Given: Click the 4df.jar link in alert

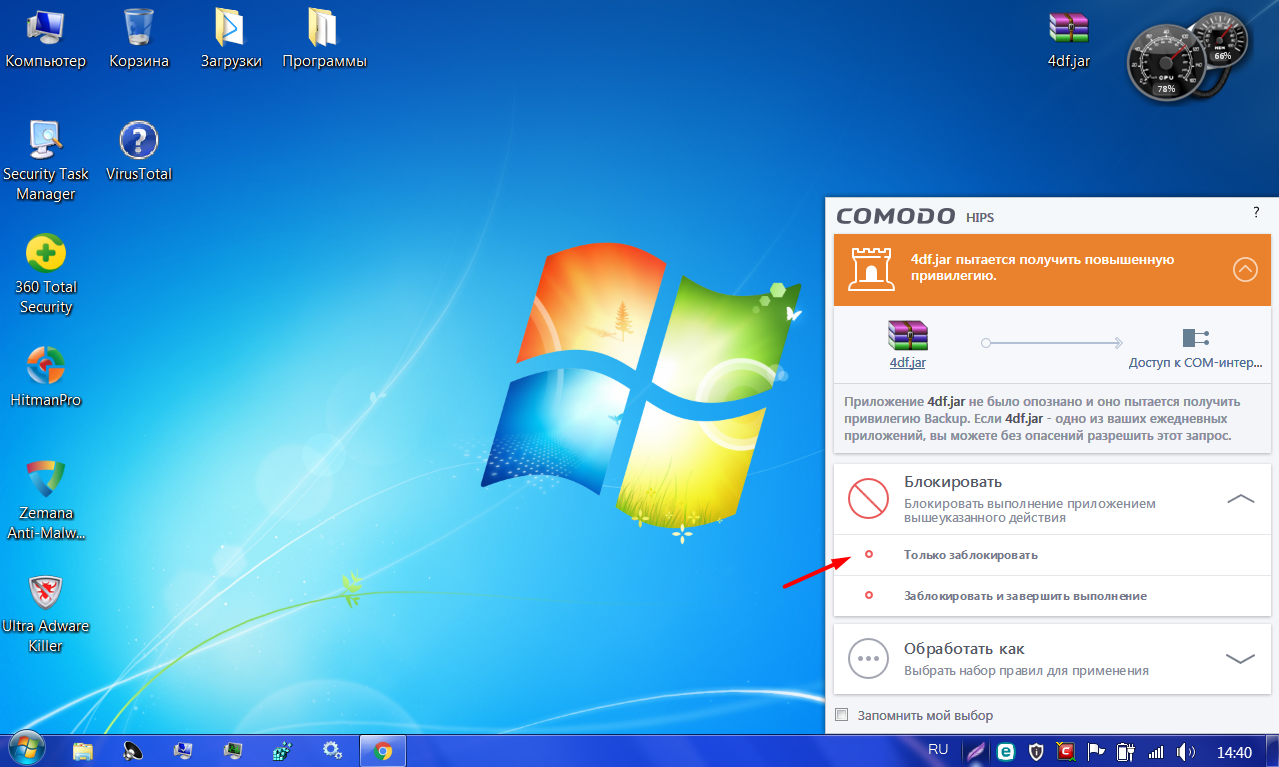Looking at the screenshot, I should click(907, 364).
